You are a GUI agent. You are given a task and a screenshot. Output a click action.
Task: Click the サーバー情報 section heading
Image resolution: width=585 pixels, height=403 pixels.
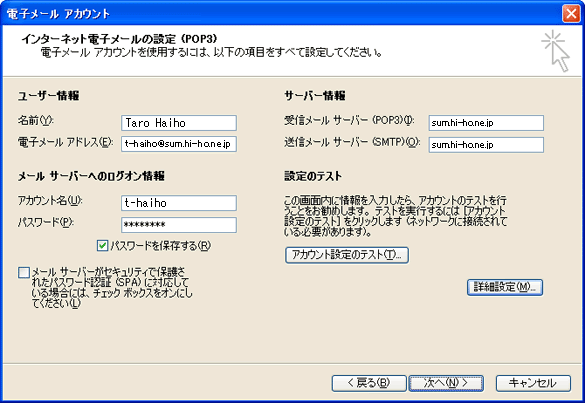tap(315, 96)
